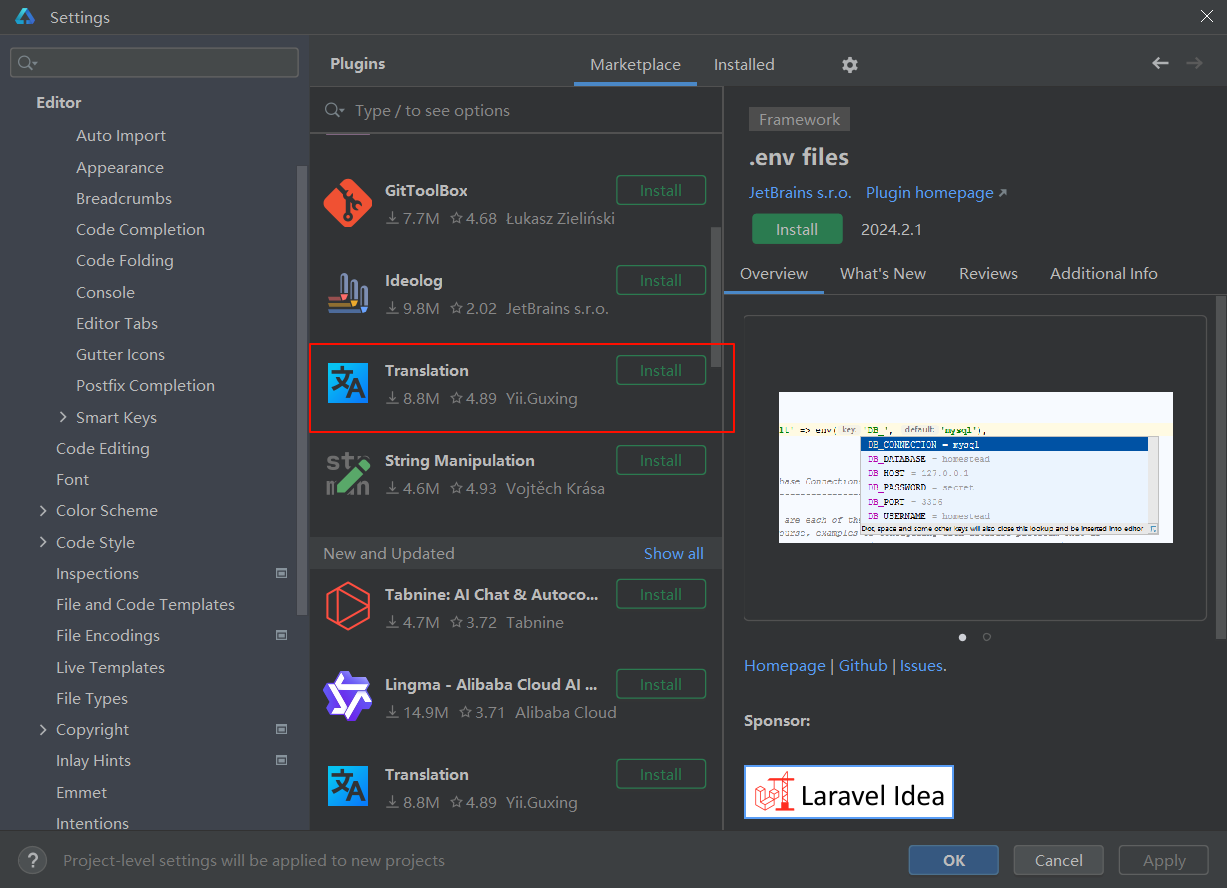Open the plugin settings gear menu
The image size is (1227, 888).
849,64
